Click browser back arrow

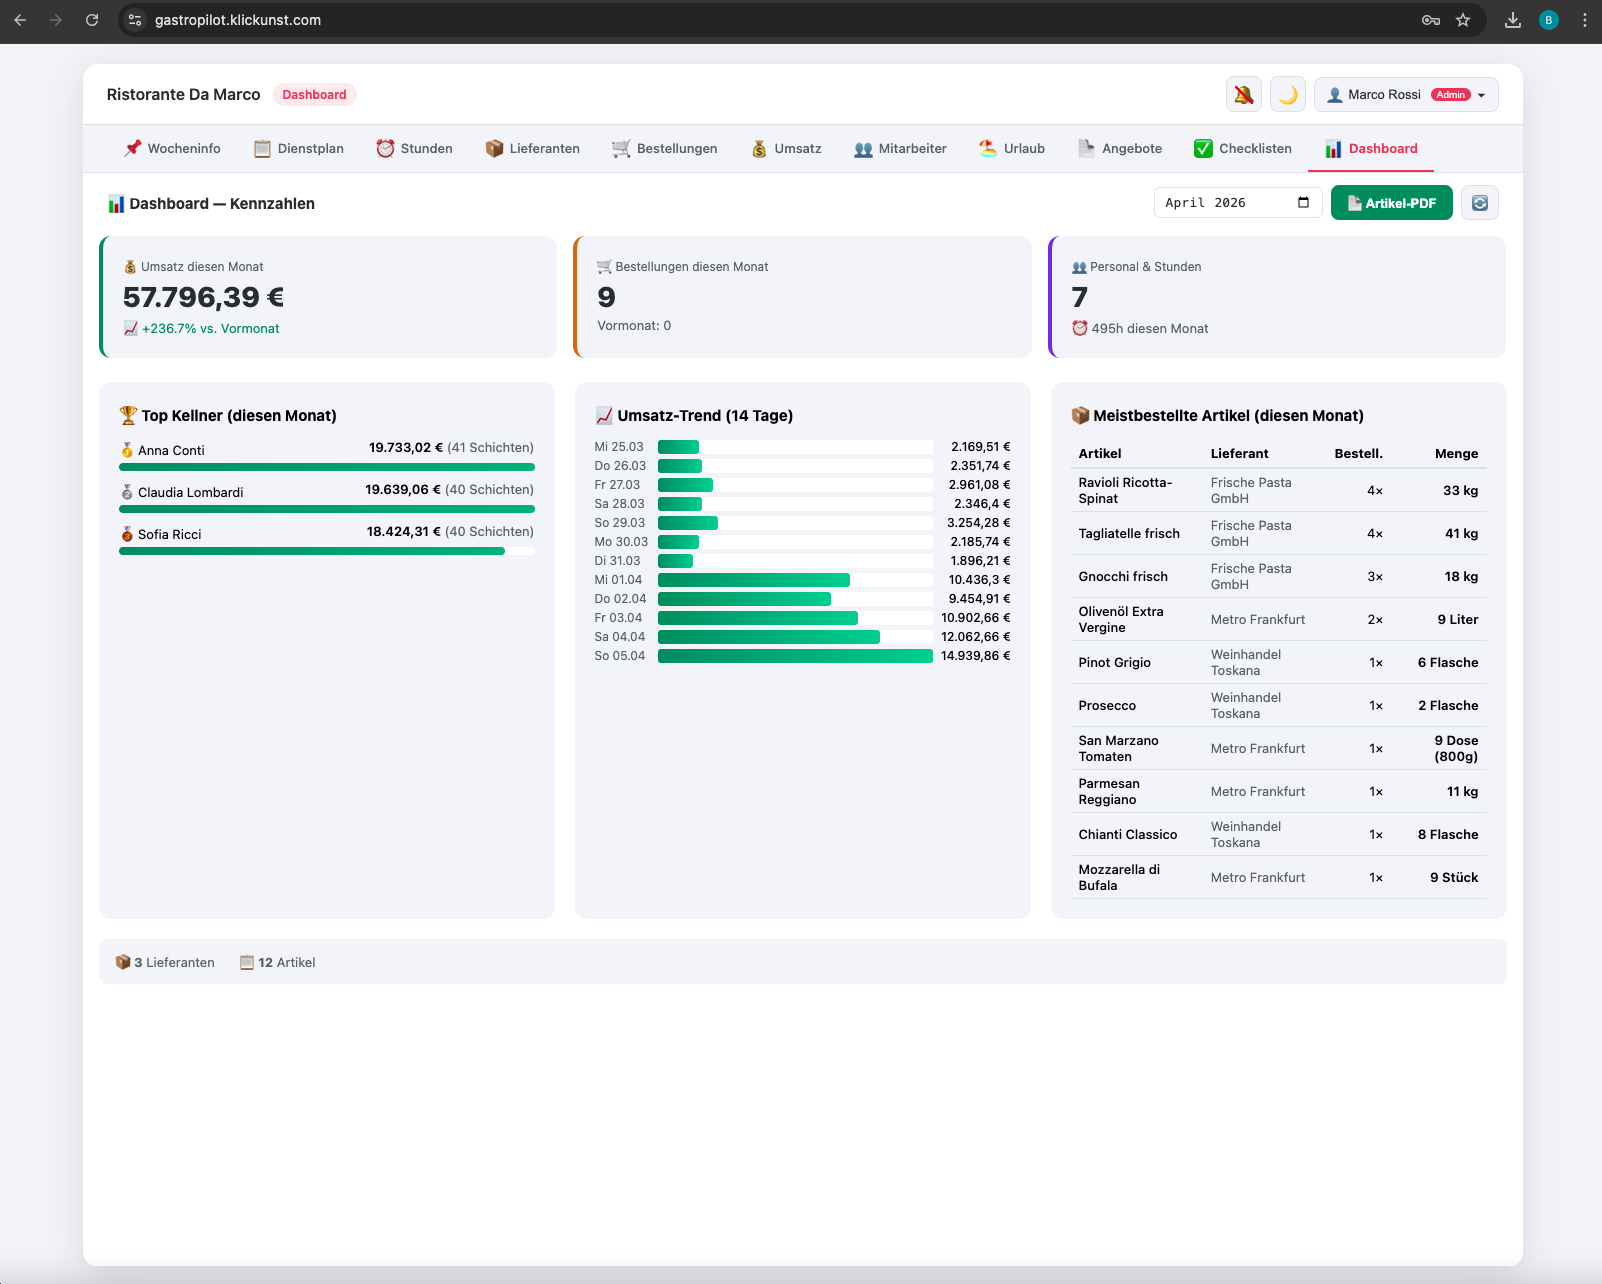click(20, 20)
